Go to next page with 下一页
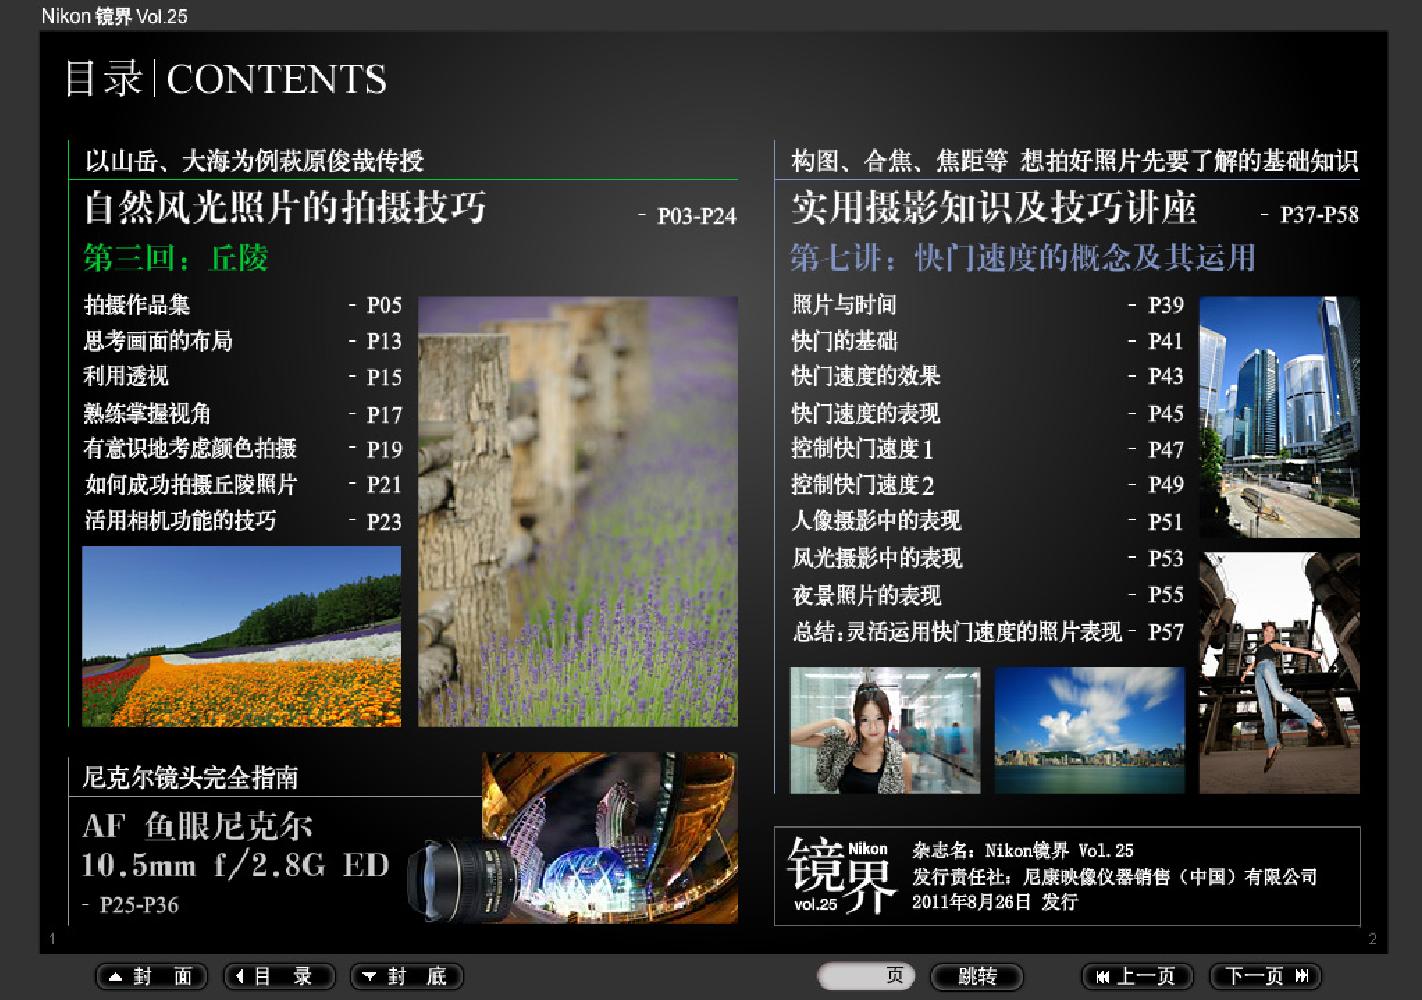 (1265, 977)
